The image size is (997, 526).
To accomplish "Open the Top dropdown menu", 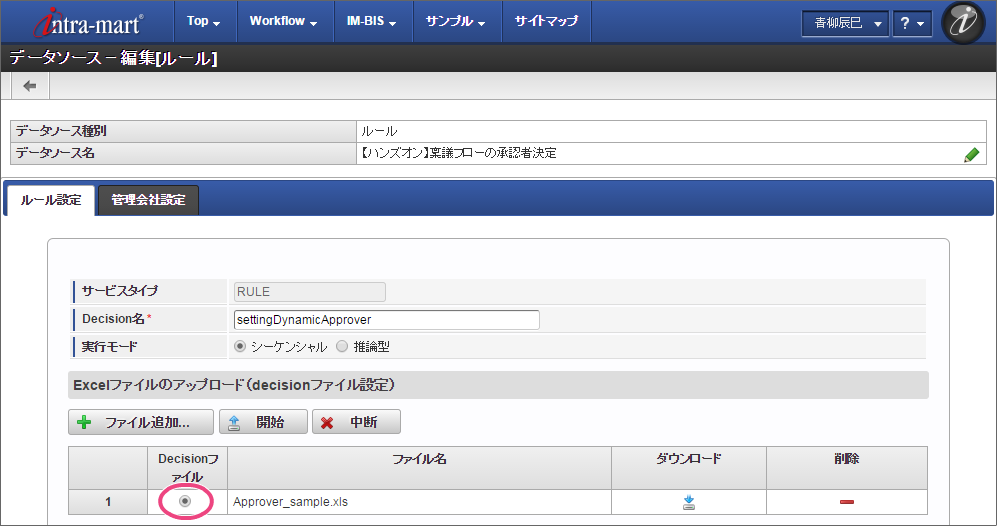I will [x=203, y=21].
